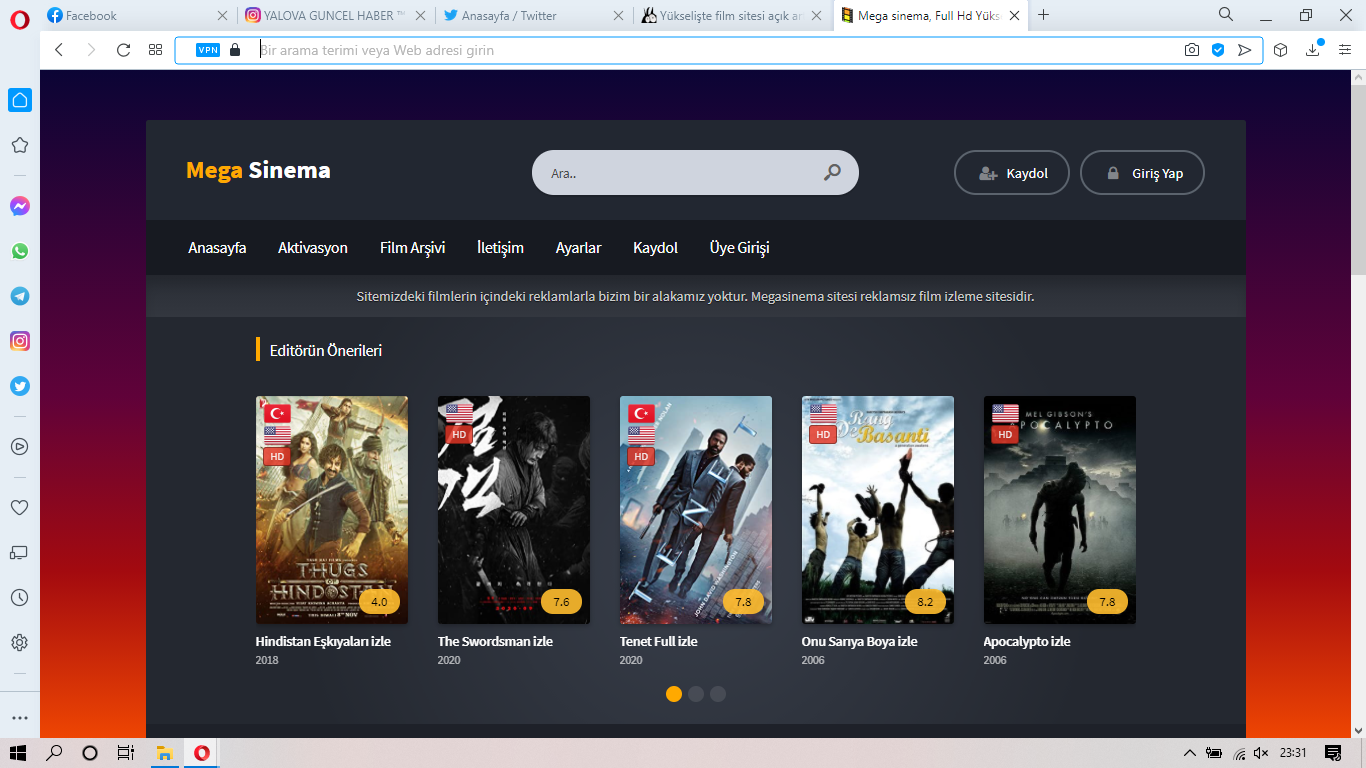Open Messenger in the Opera sidebar

tap(20, 206)
